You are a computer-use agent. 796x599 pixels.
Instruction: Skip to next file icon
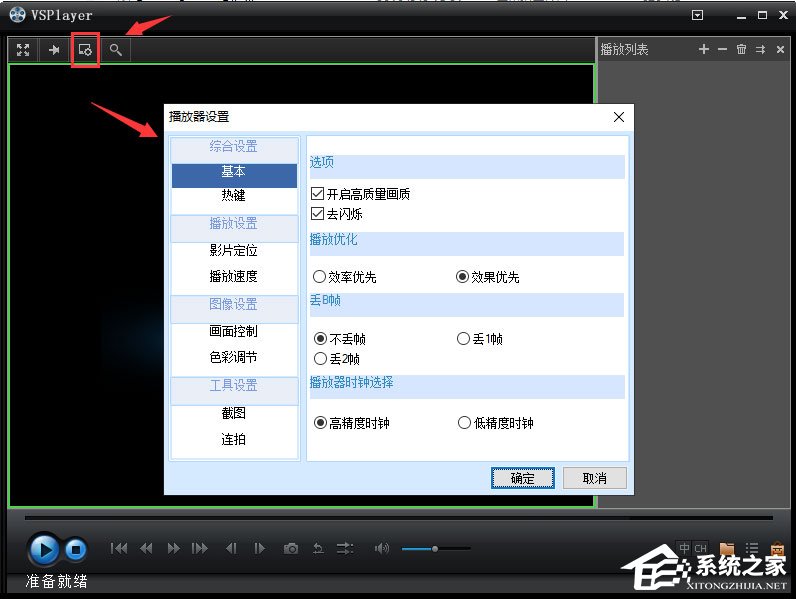200,548
